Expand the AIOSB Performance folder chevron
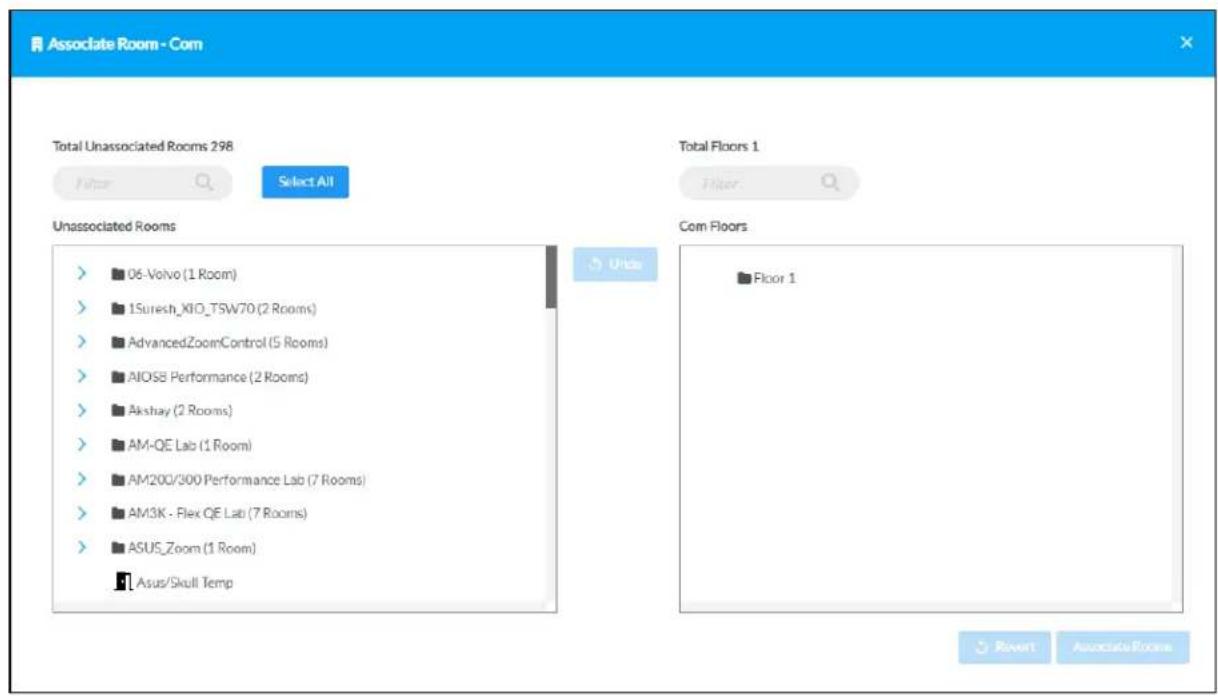 click(x=81, y=377)
